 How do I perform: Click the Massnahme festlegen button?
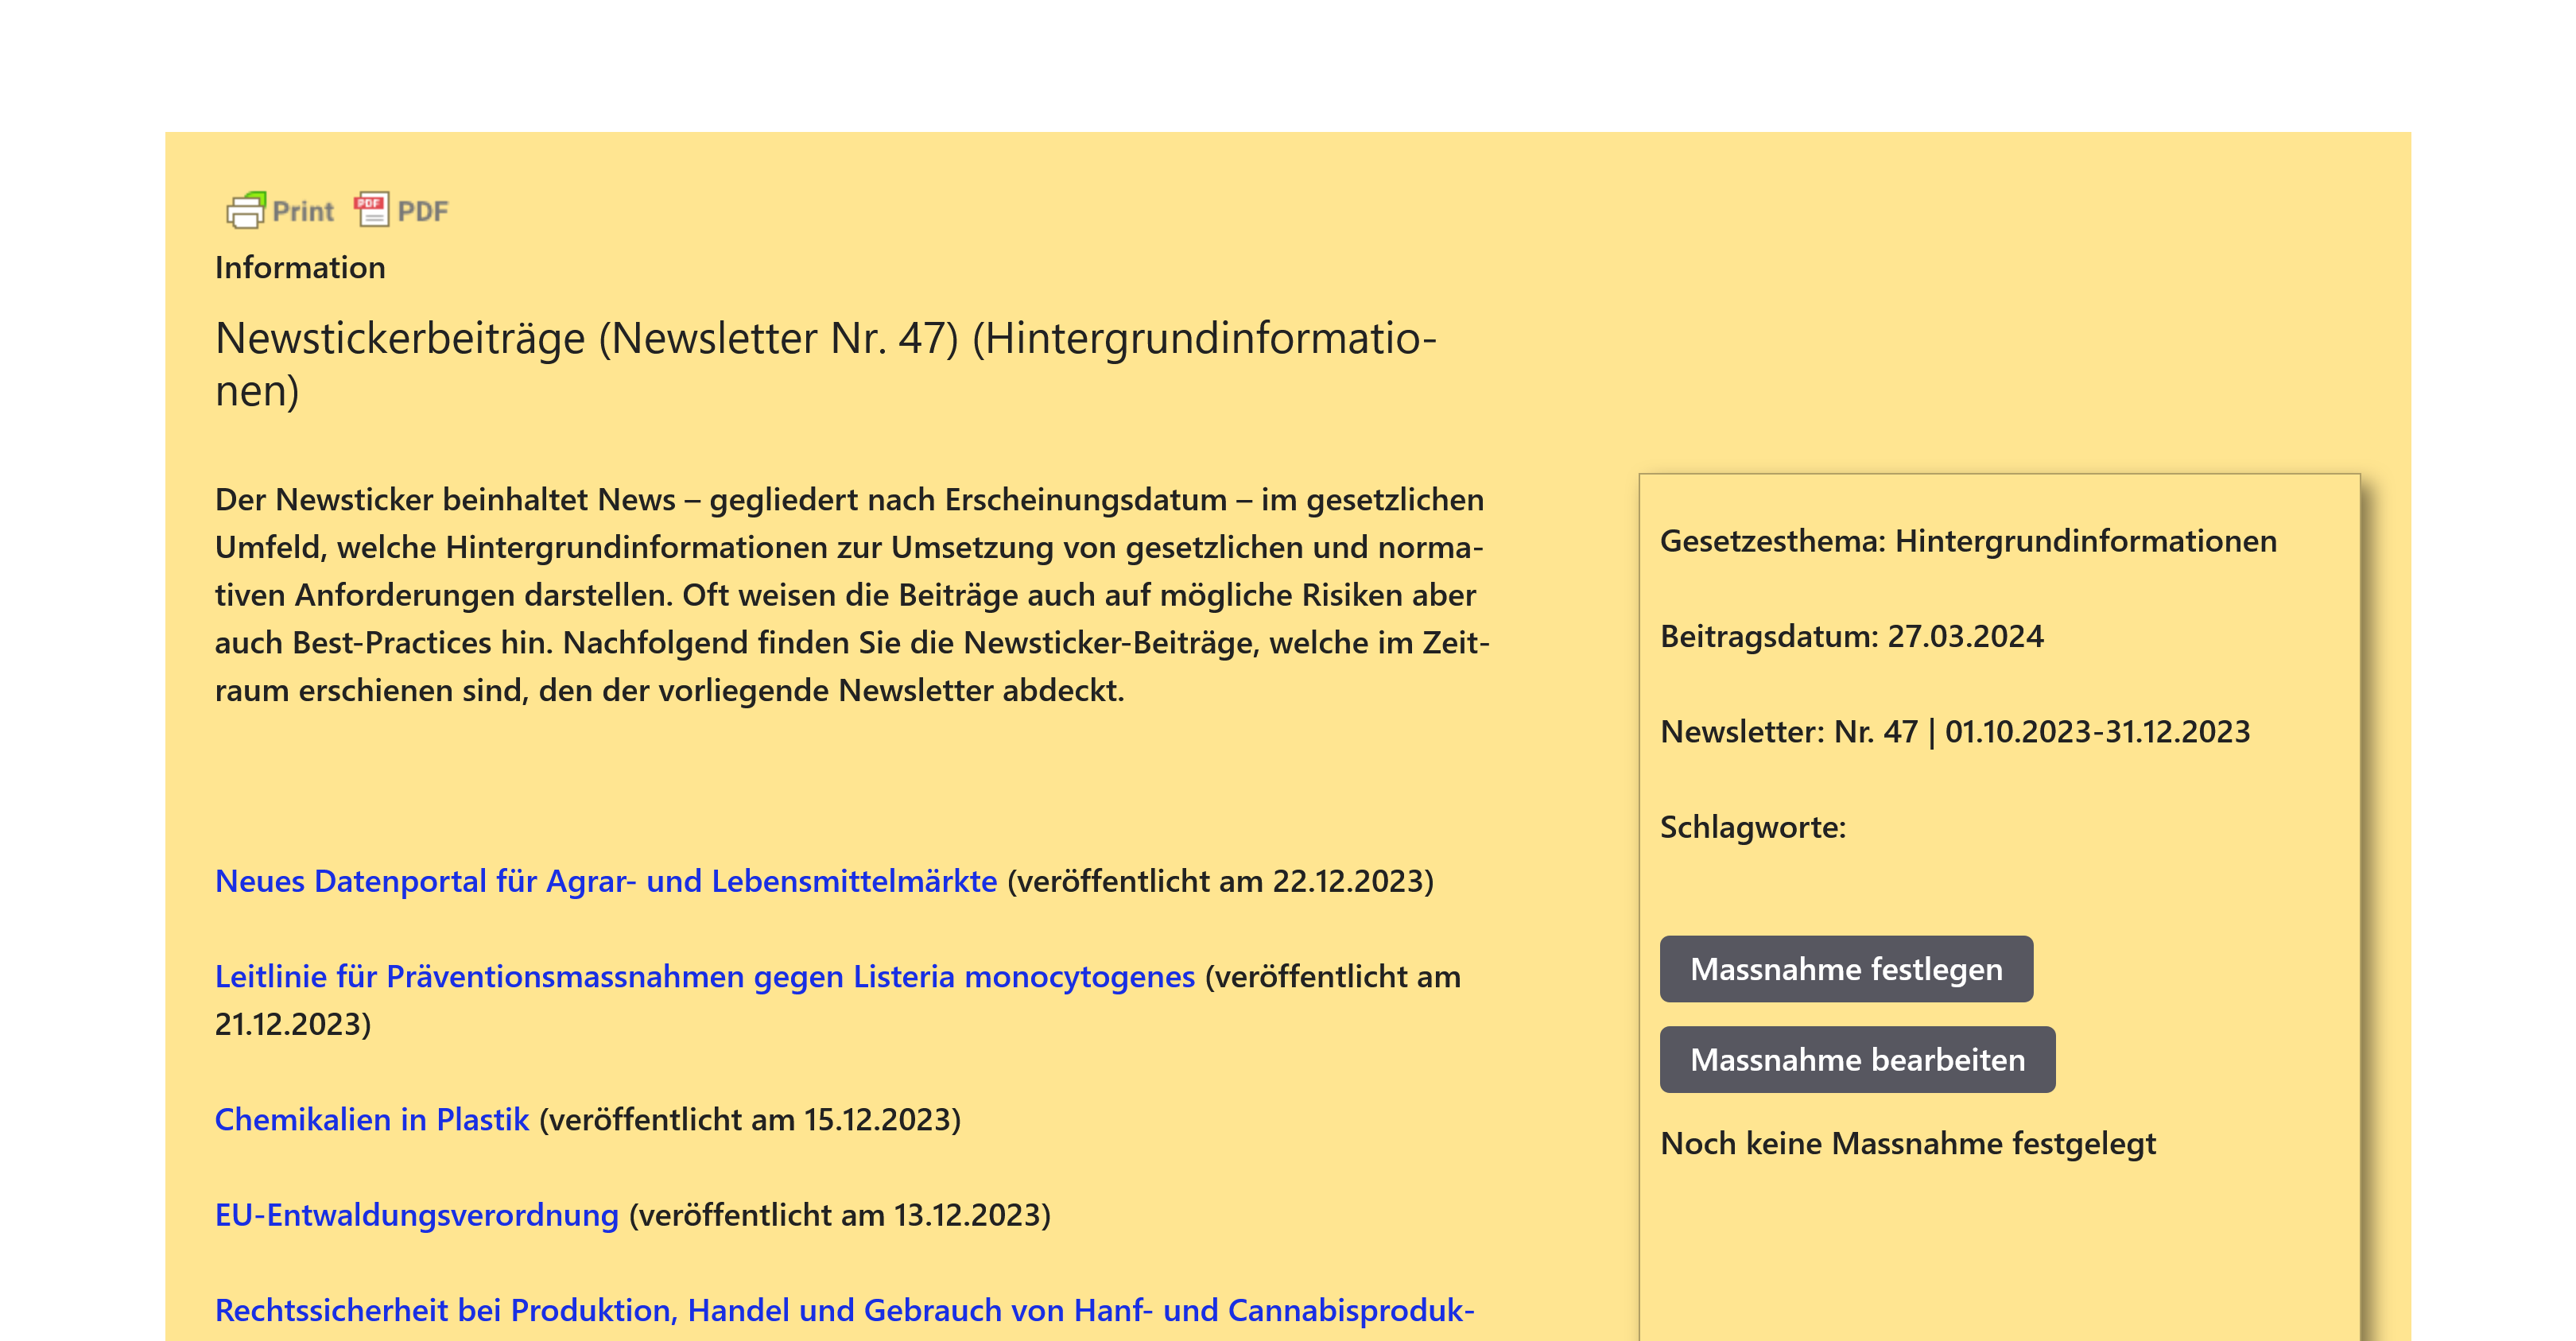1846,969
